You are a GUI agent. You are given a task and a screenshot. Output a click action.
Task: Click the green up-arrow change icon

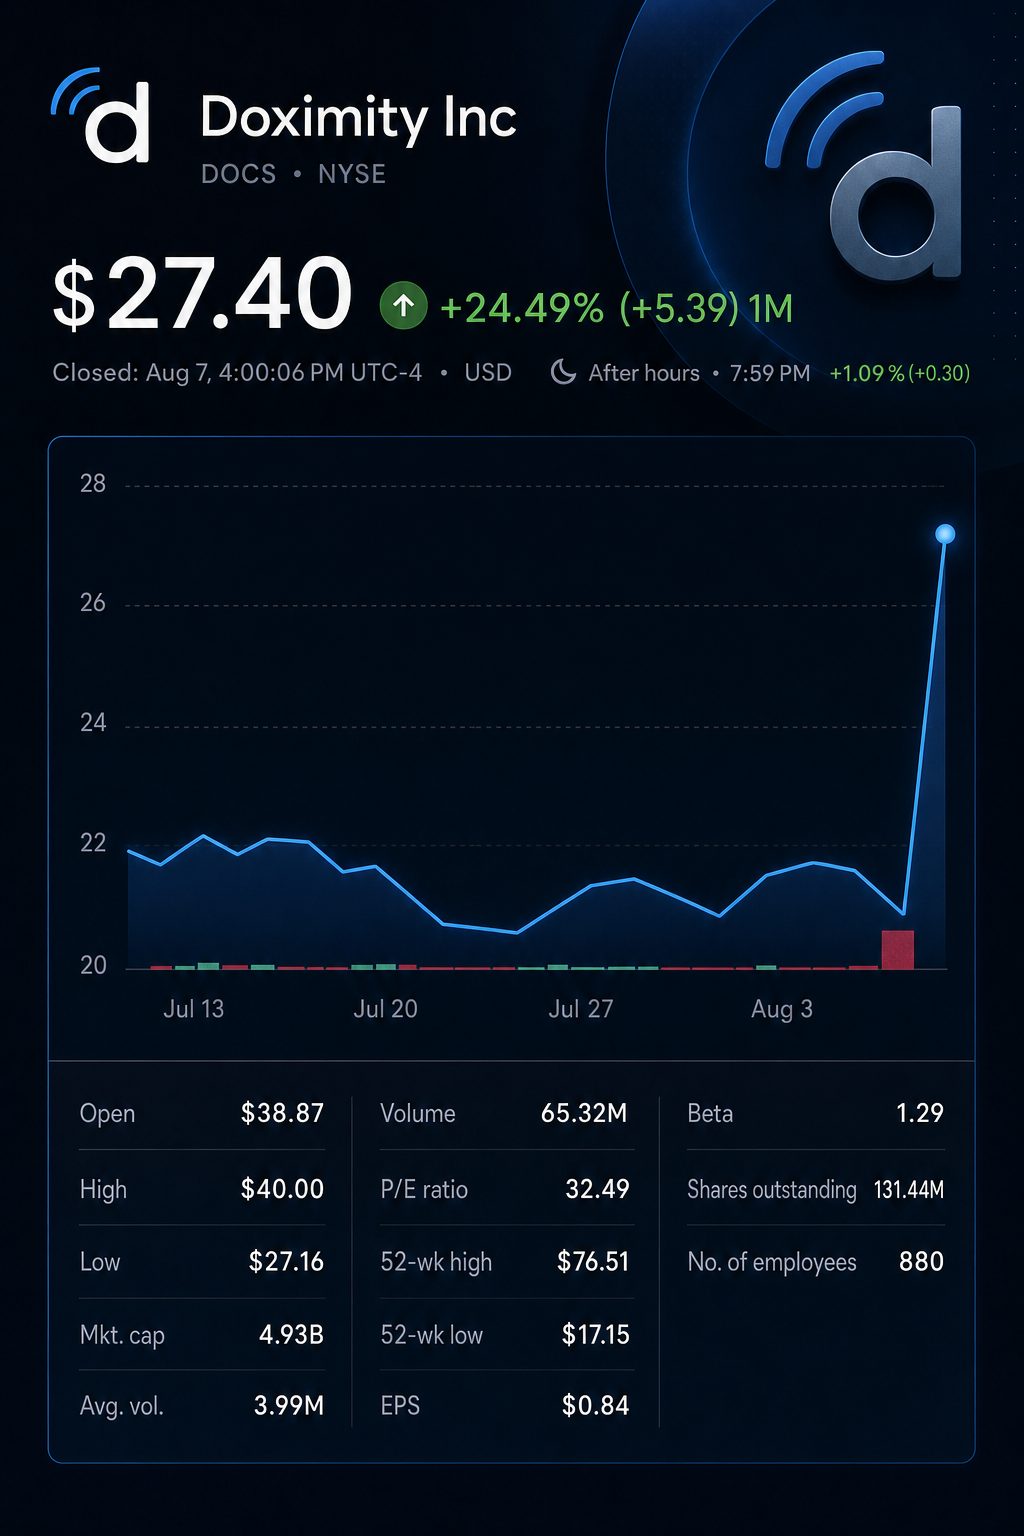pyautogui.click(x=404, y=306)
